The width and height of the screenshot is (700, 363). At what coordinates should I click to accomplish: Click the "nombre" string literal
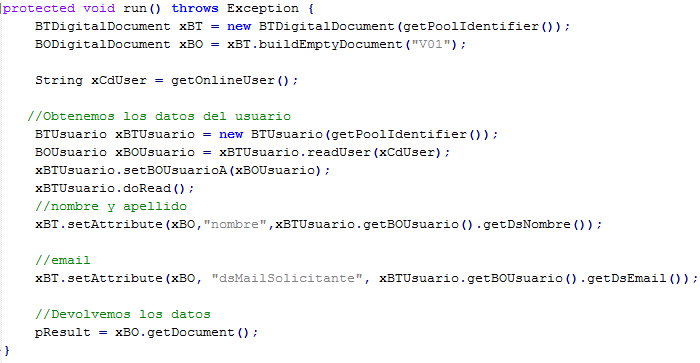point(235,224)
